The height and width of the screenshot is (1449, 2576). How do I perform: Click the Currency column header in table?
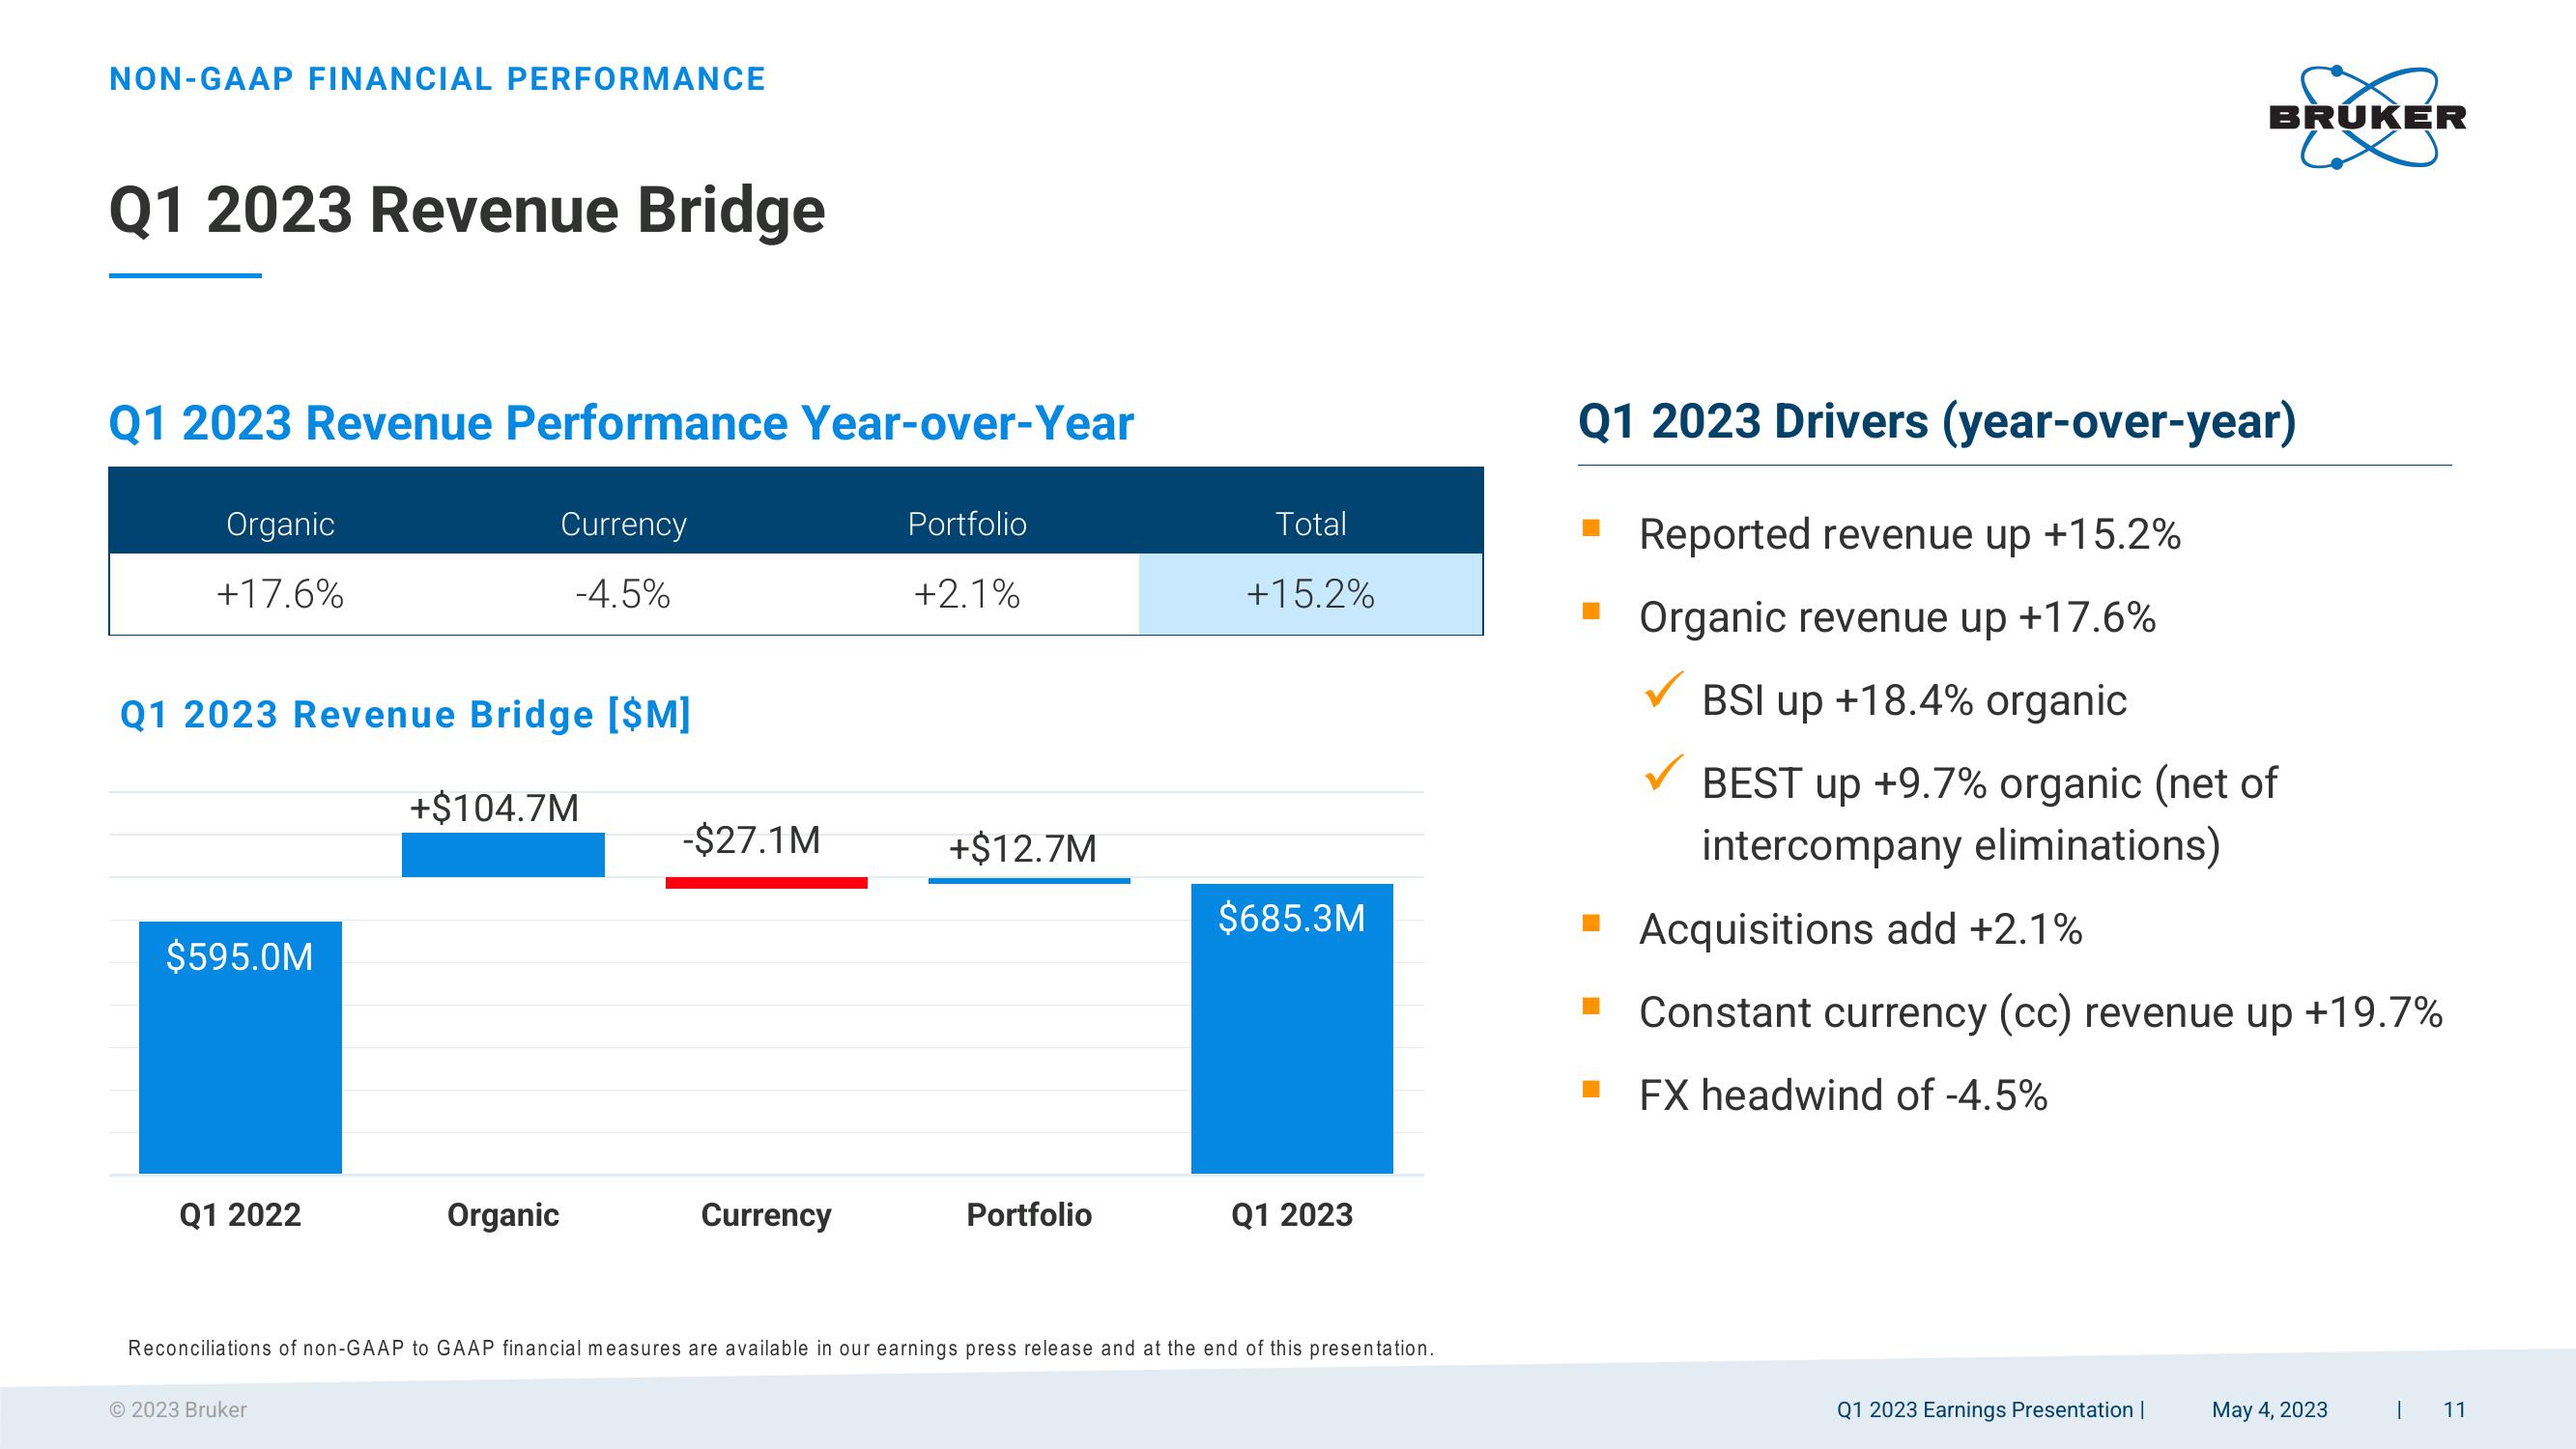point(623,524)
